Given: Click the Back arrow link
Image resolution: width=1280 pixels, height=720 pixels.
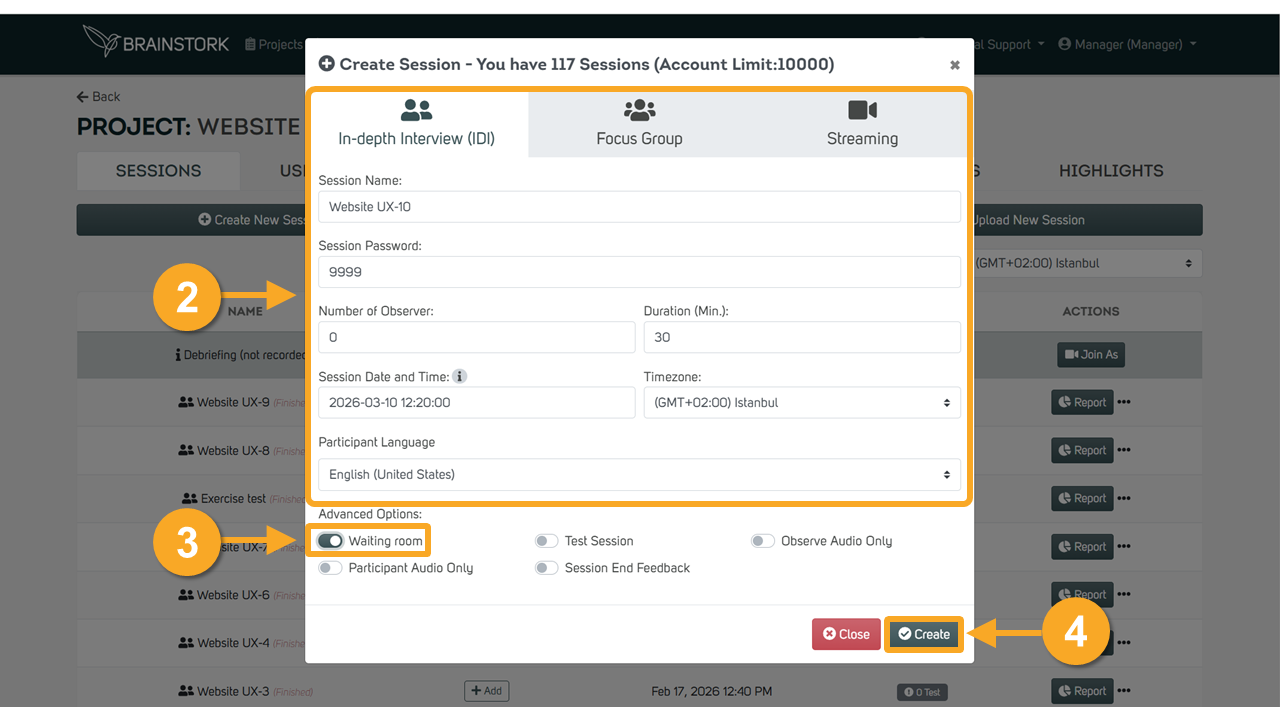Looking at the screenshot, I should 98,97.
